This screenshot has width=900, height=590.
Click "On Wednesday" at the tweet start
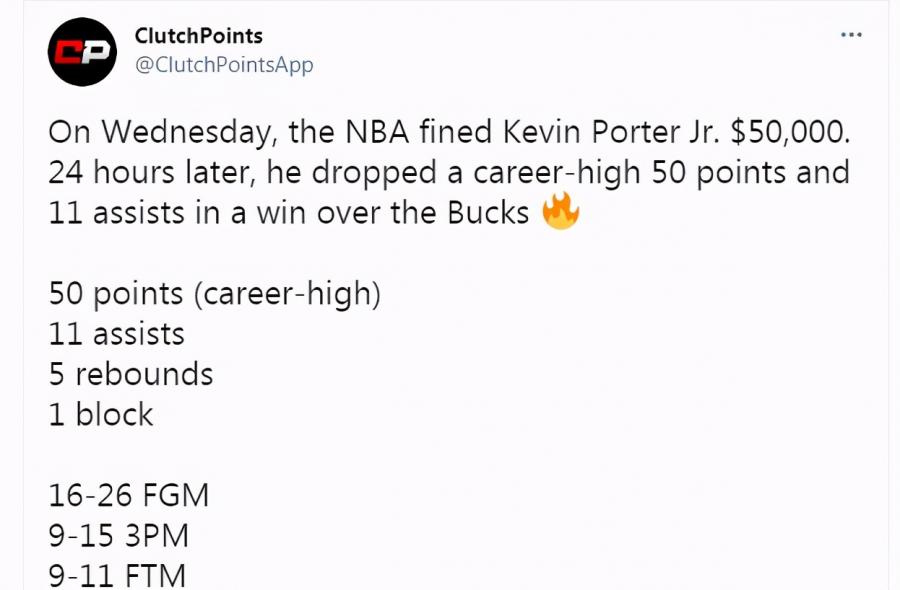pos(159,133)
